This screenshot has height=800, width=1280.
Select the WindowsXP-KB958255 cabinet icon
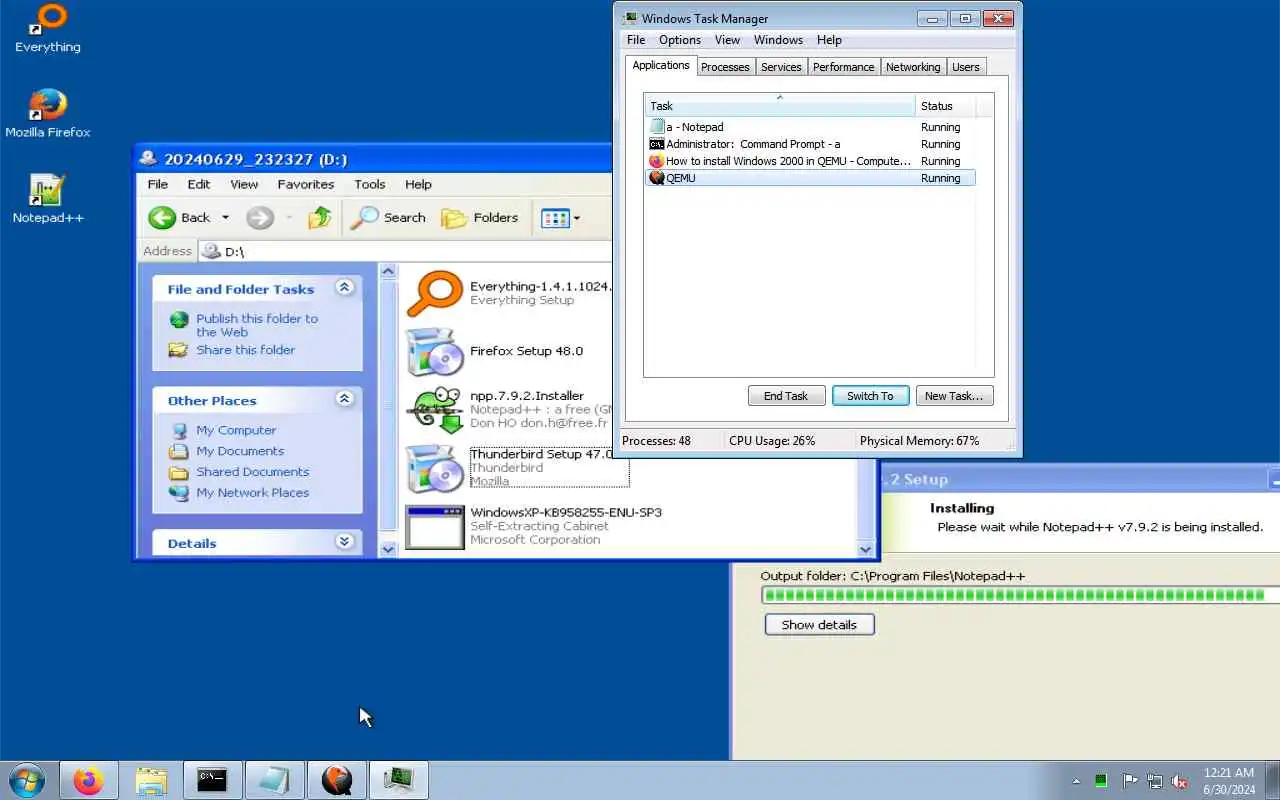coord(434,526)
